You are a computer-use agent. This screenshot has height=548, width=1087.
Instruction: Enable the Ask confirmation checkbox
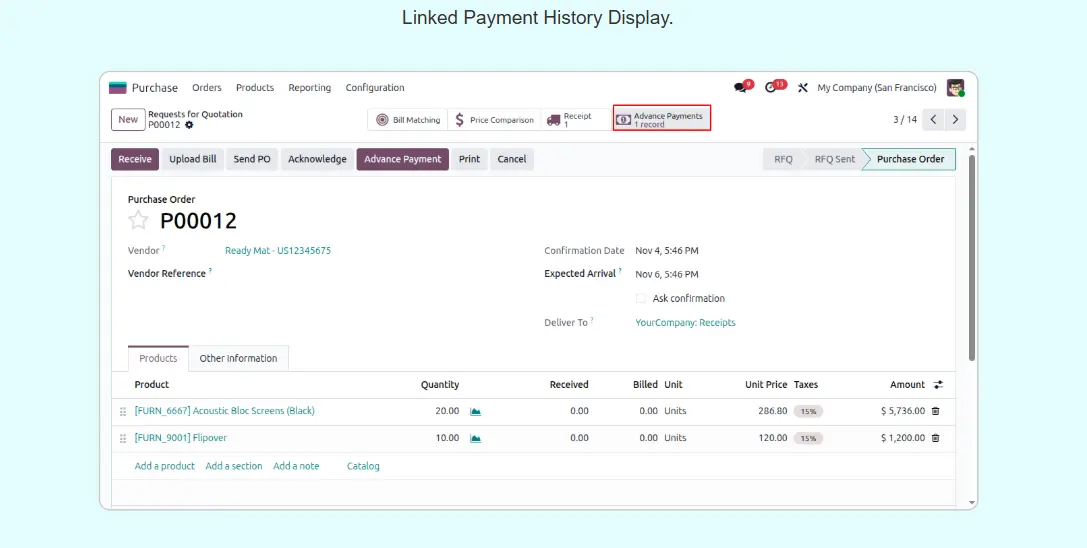pyautogui.click(x=641, y=299)
